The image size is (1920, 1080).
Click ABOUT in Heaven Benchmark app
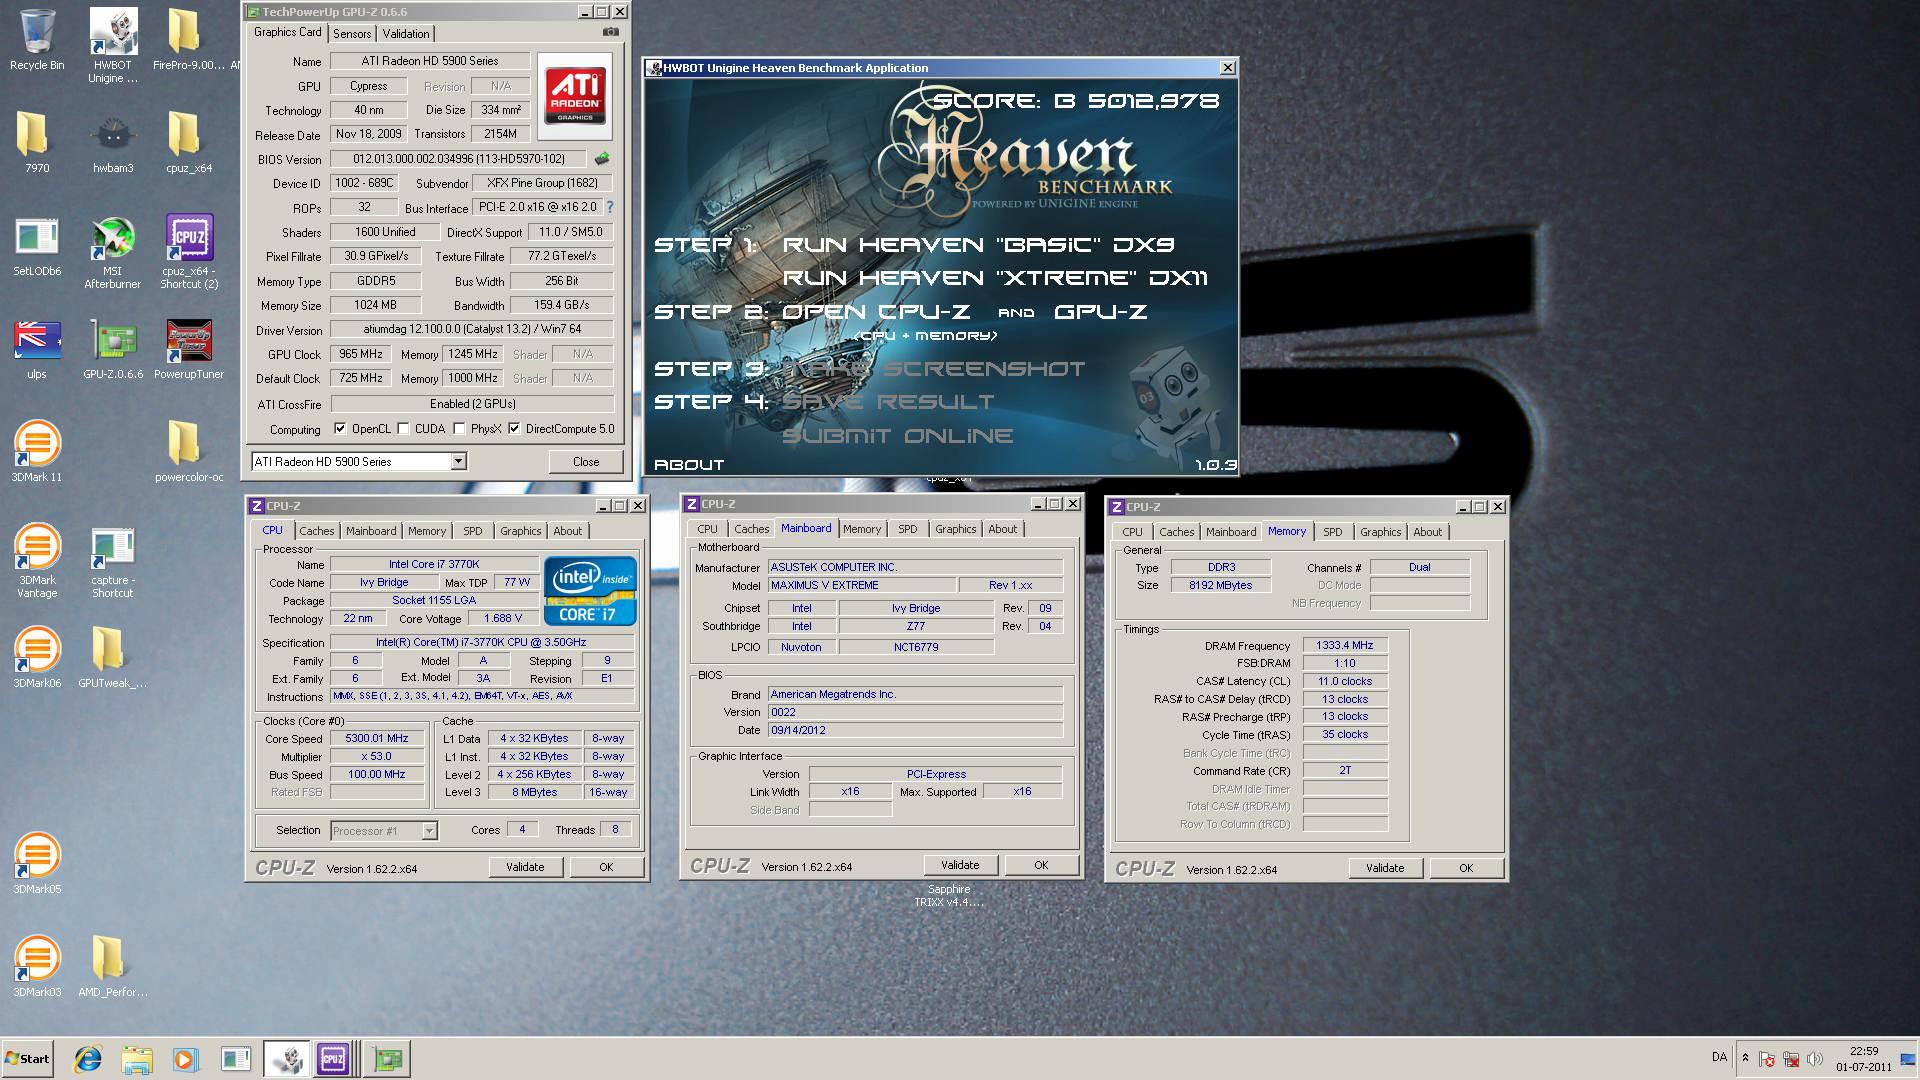coord(689,465)
